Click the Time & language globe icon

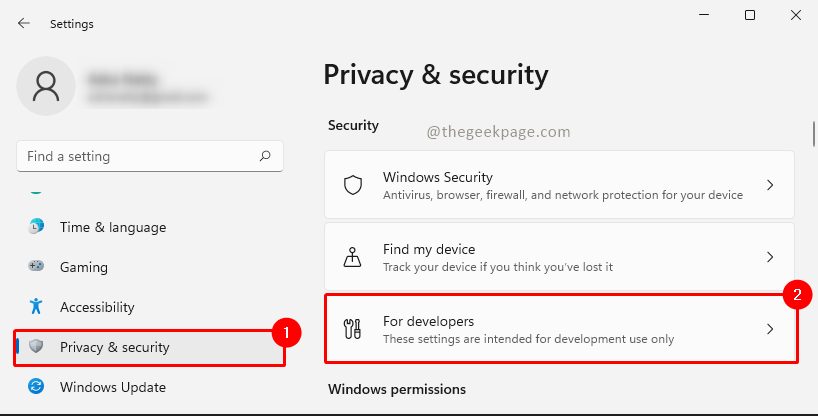(37, 227)
